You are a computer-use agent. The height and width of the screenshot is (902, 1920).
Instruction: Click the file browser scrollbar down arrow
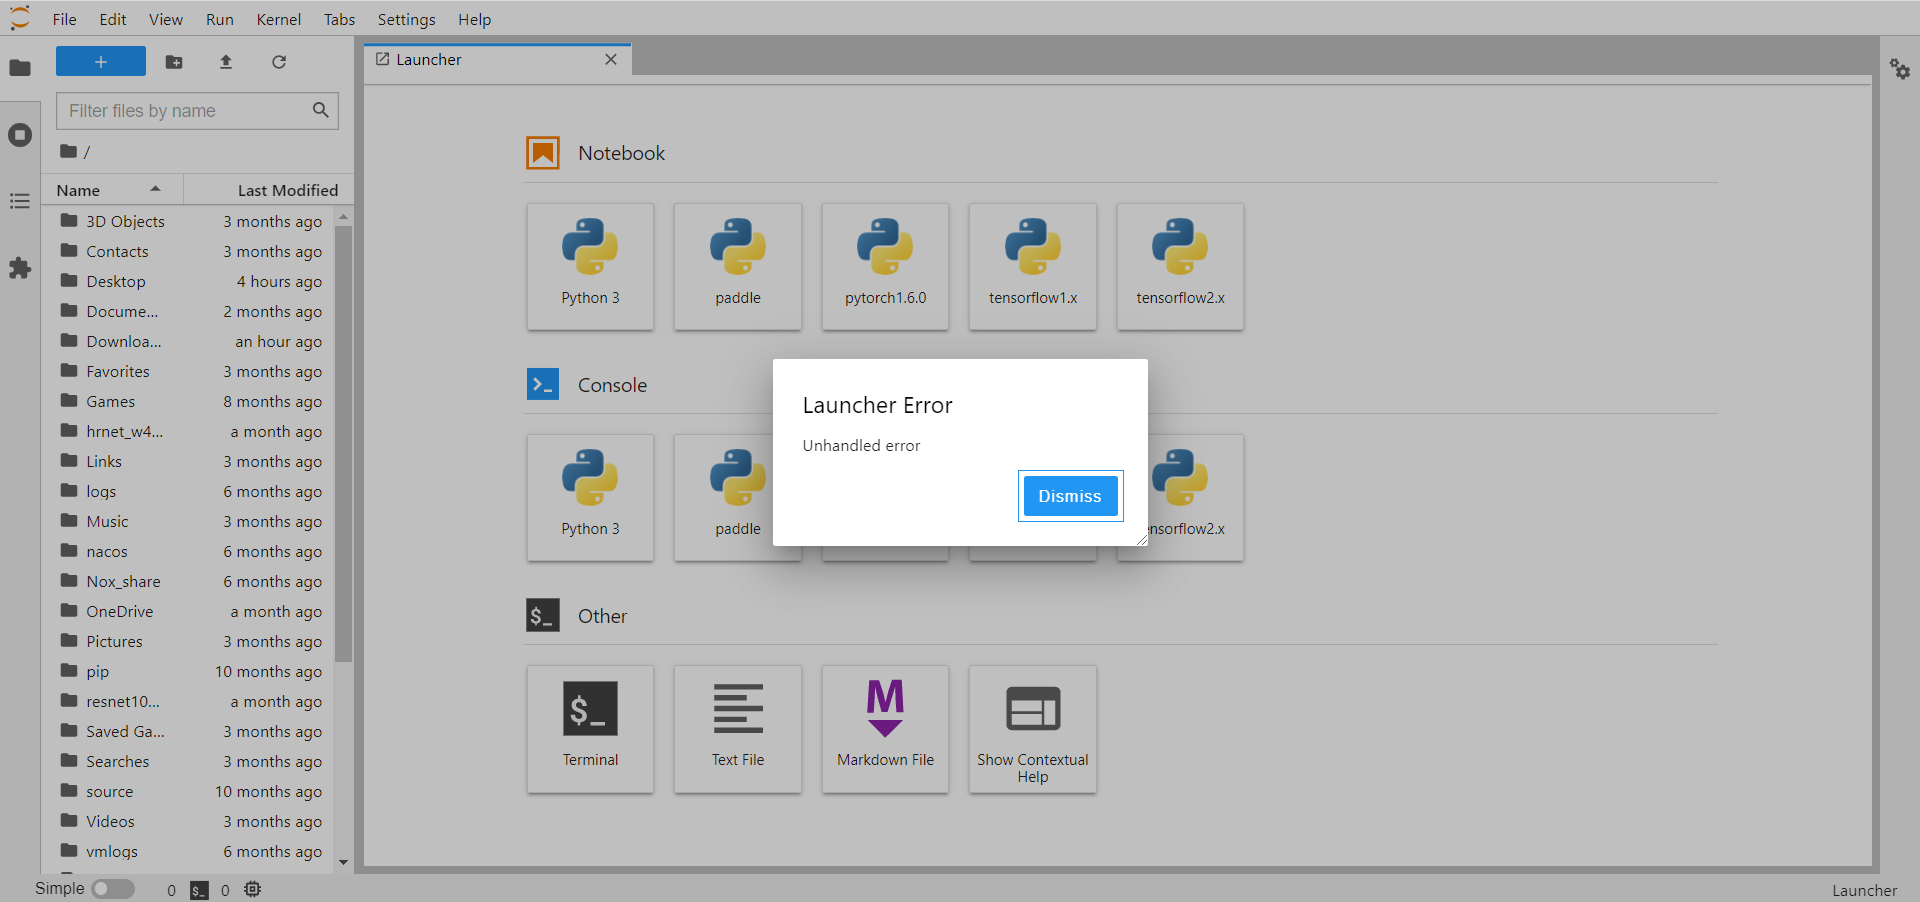click(x=343, y=862)
